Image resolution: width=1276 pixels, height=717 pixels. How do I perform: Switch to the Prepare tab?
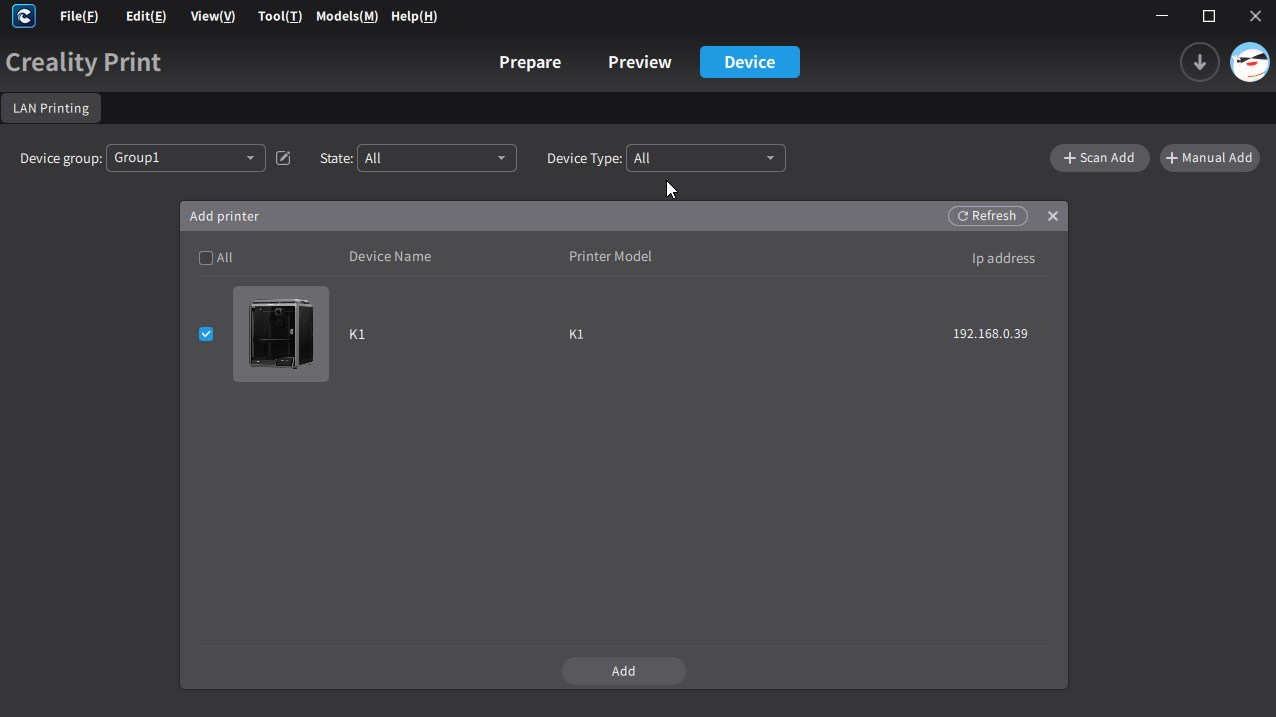click(530, 62)
